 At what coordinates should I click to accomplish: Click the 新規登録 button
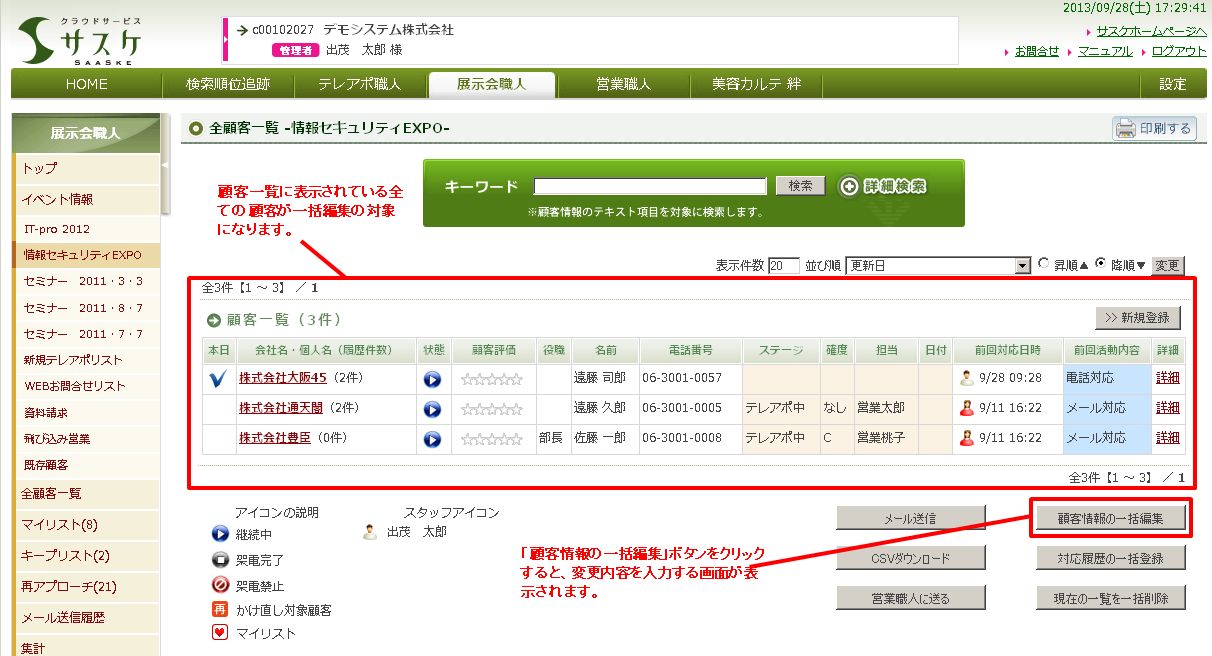point(1137,318)
